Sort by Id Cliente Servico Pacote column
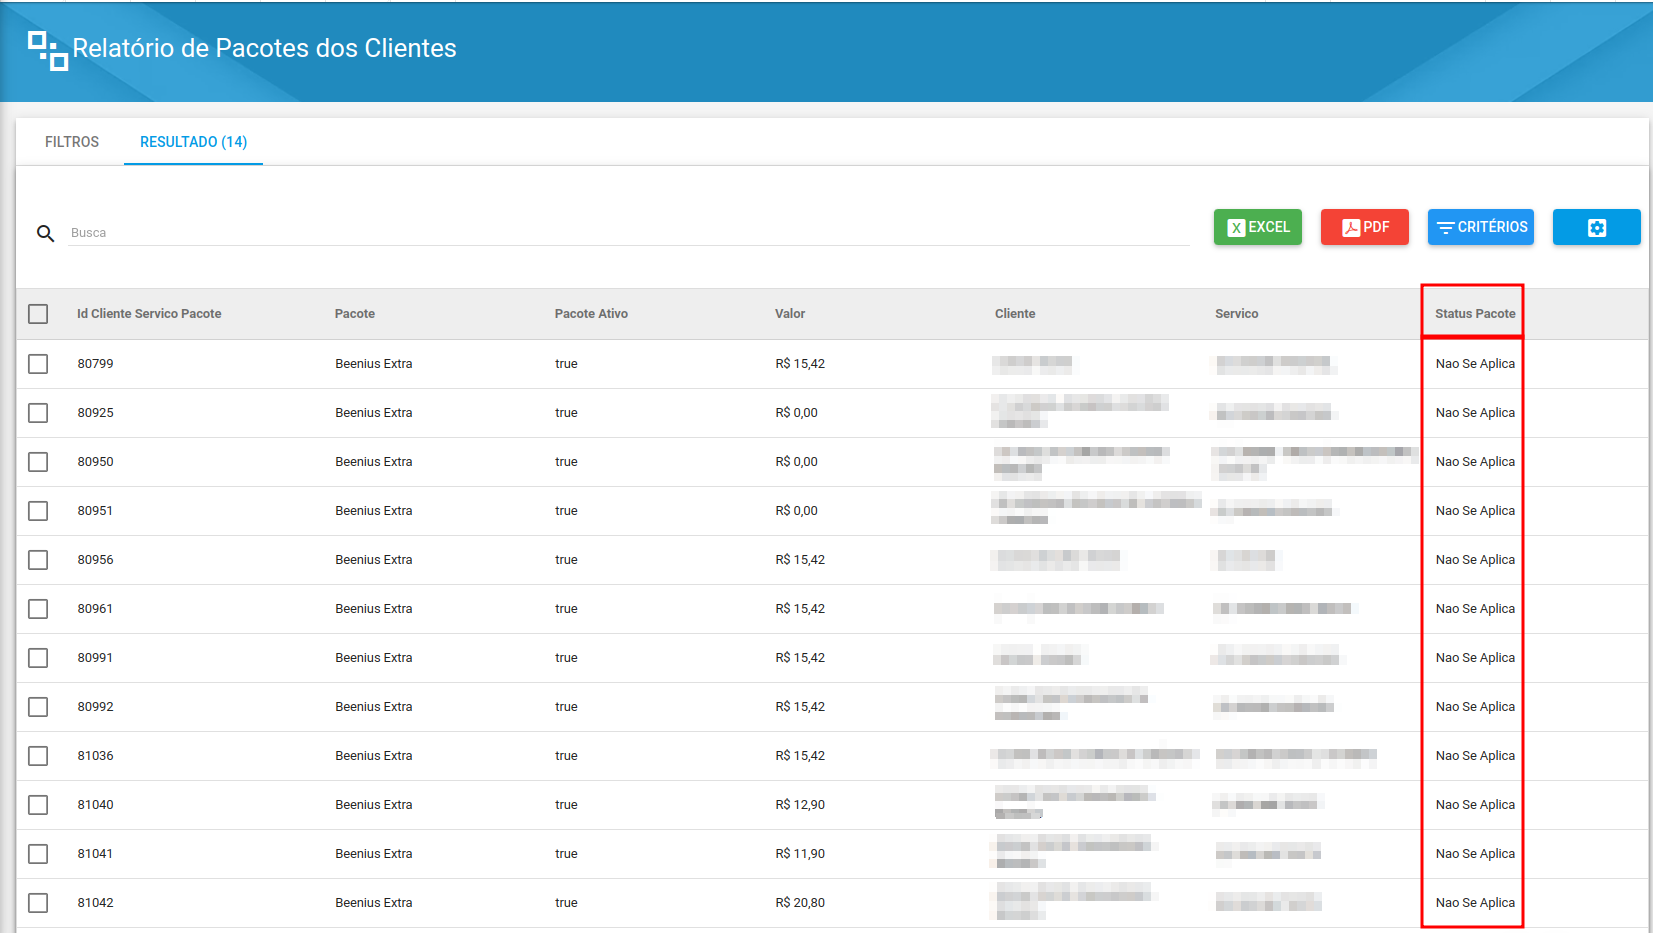The image size is (1653, 933). [149, 314]
